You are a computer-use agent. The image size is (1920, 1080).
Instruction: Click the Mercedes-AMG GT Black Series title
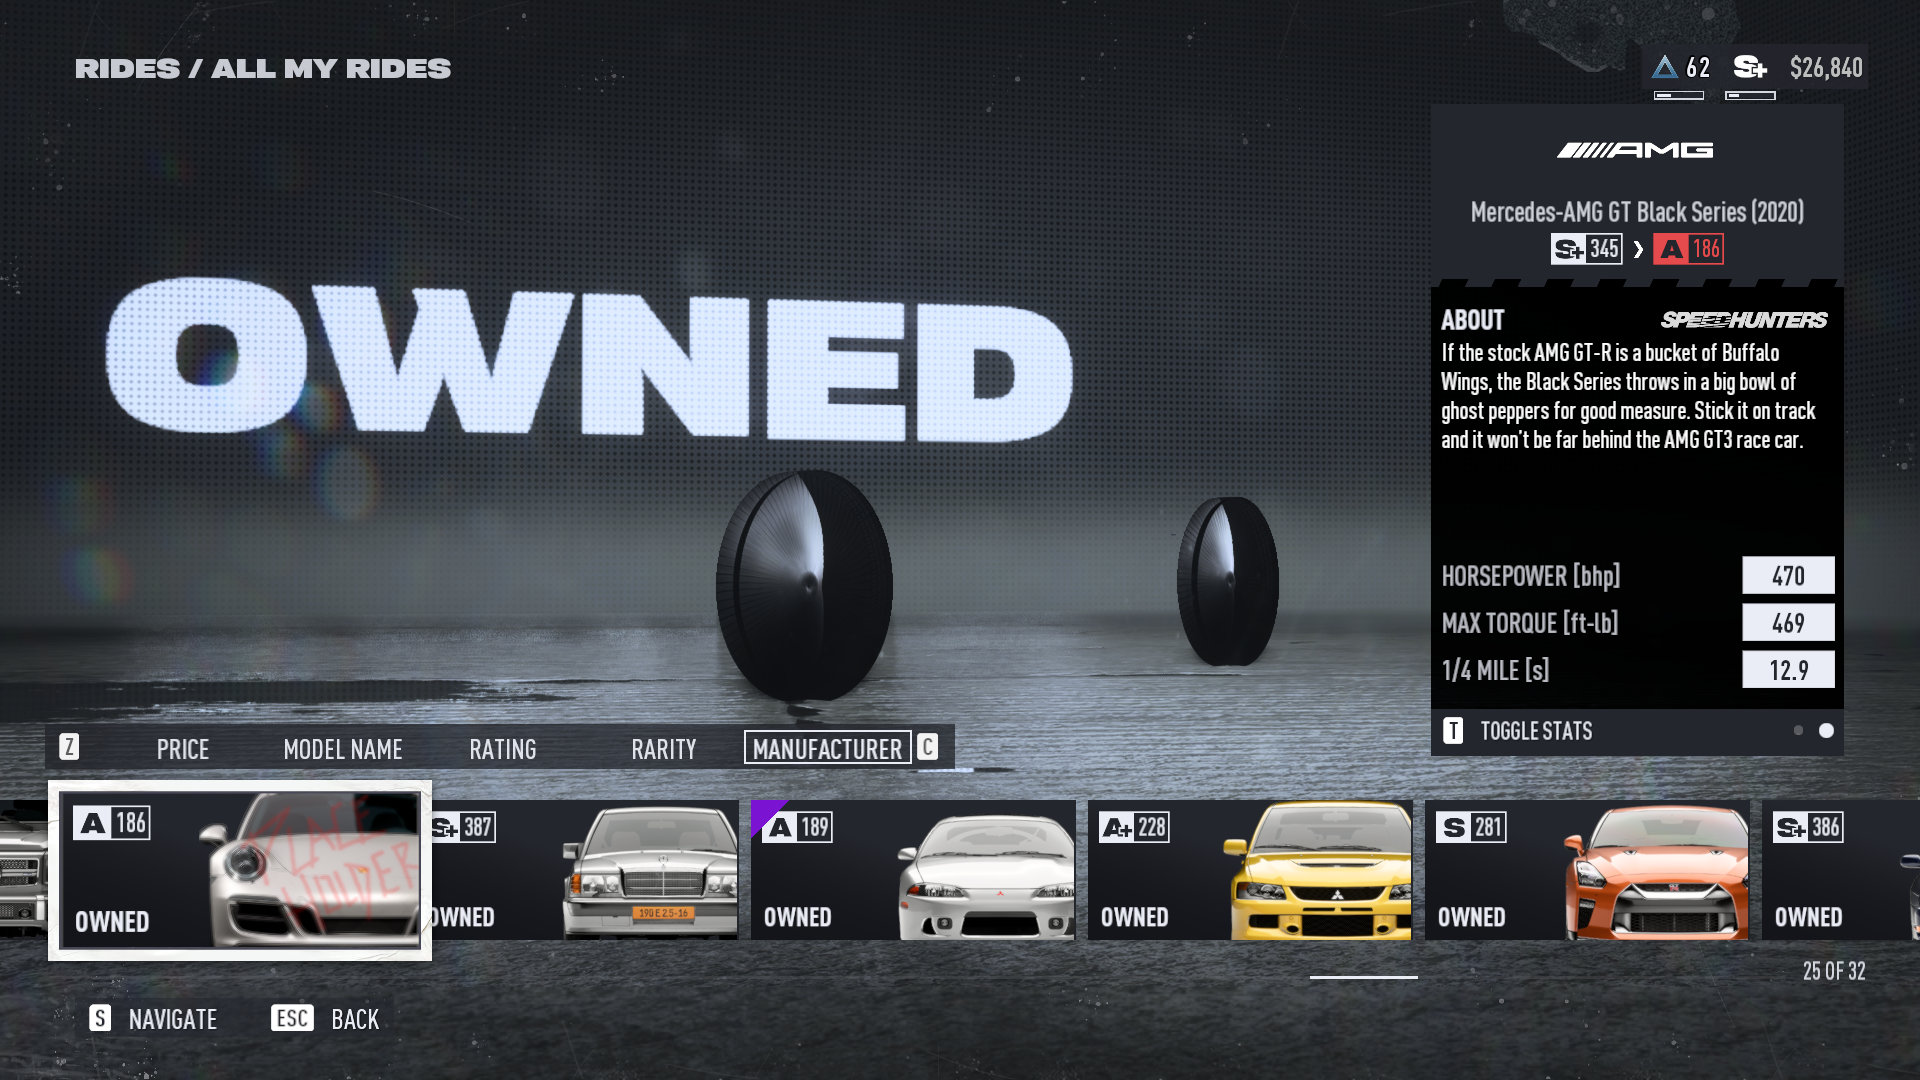click(1637, 212)
